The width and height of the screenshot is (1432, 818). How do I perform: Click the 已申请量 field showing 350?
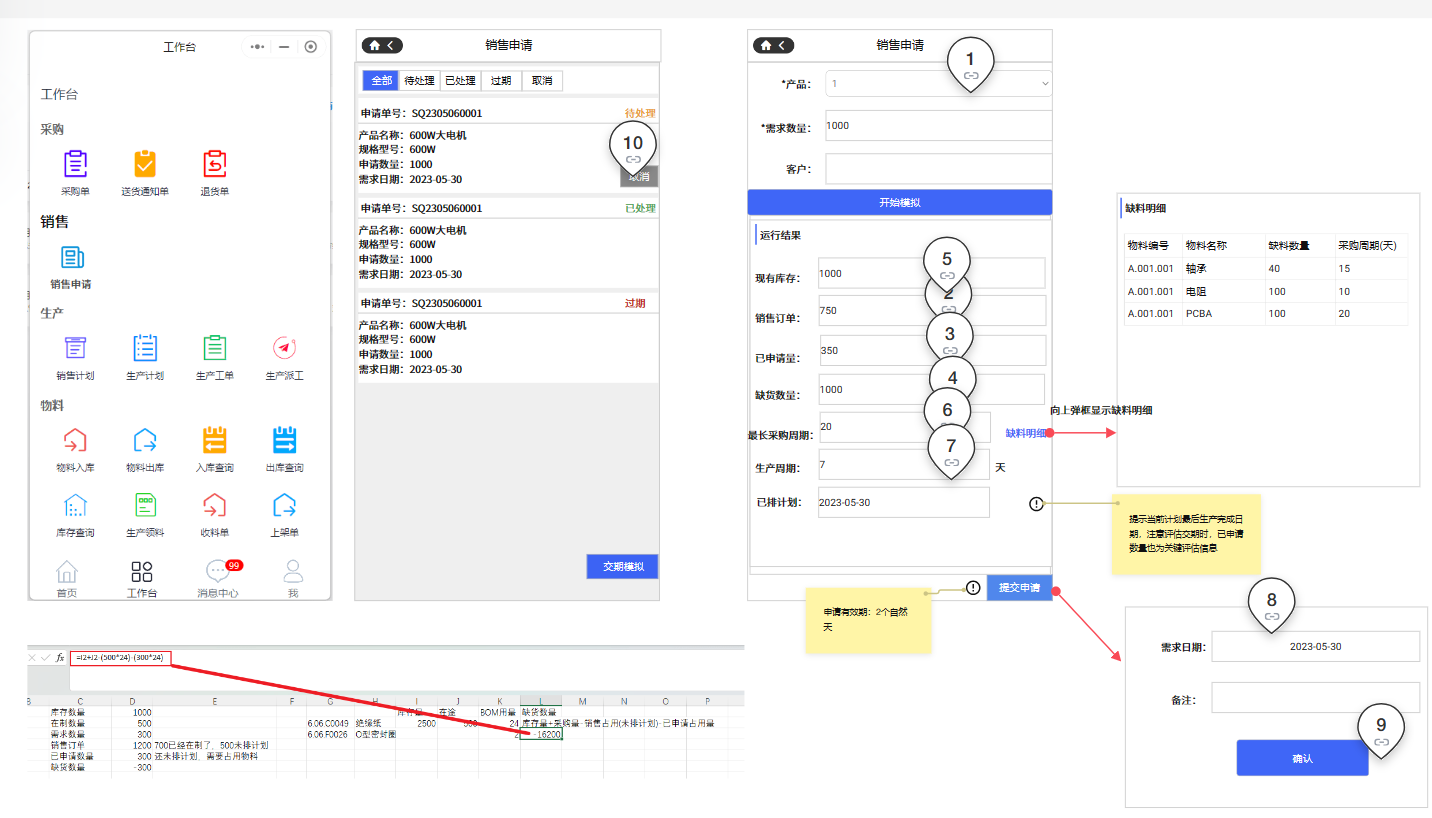coord(932,350)
